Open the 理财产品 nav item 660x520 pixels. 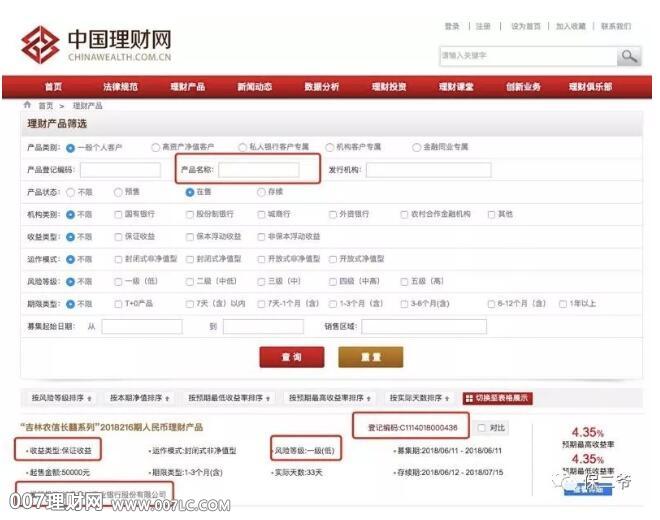click(188, 87)
